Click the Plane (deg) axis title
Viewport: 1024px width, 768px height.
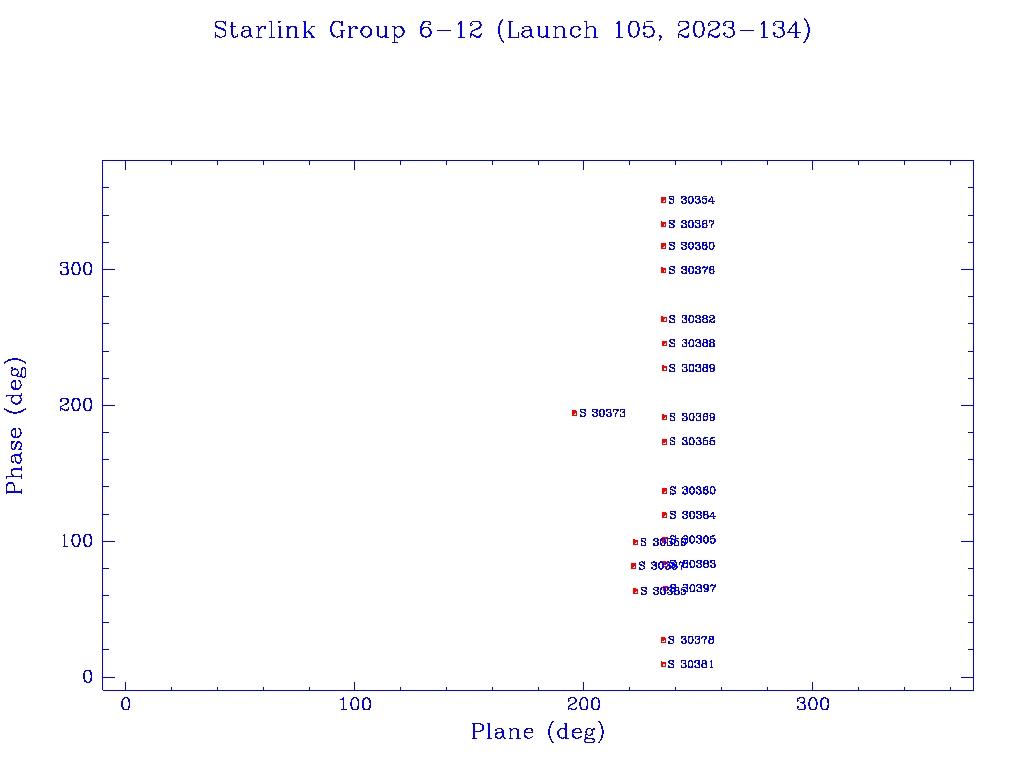537,731
